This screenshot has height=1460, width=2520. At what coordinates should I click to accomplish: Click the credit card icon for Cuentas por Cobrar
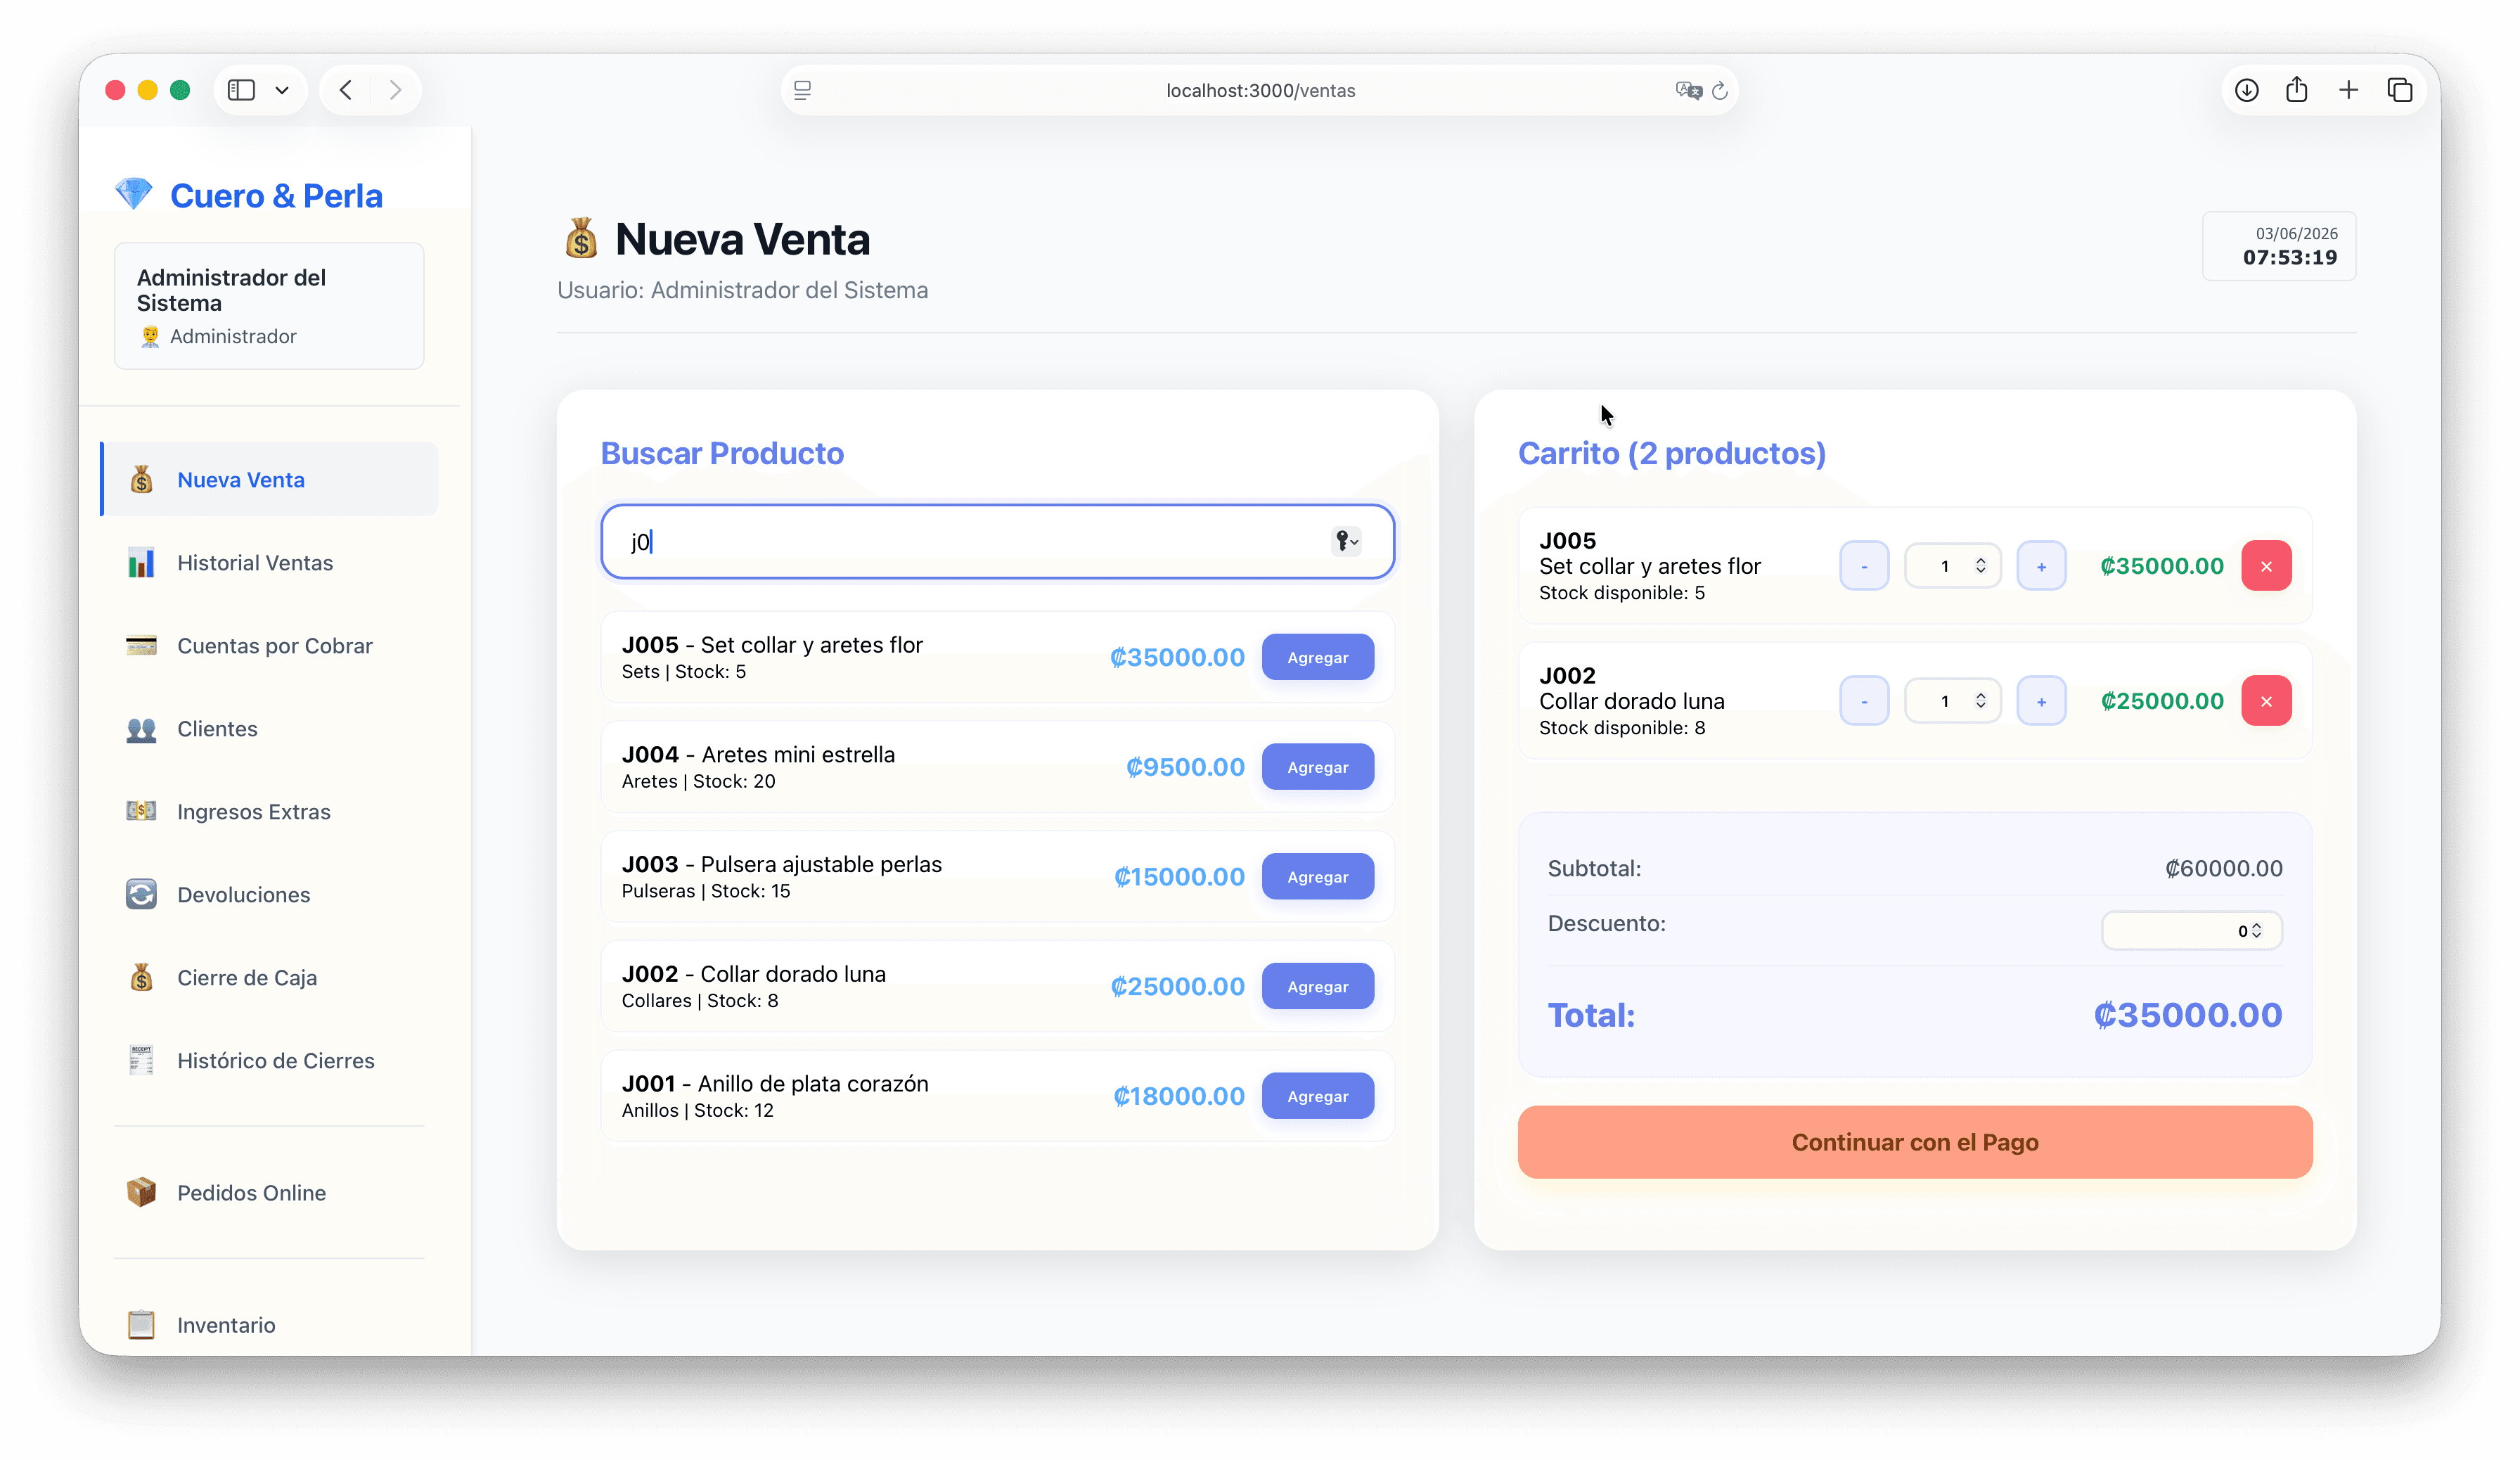coord(141,645)
